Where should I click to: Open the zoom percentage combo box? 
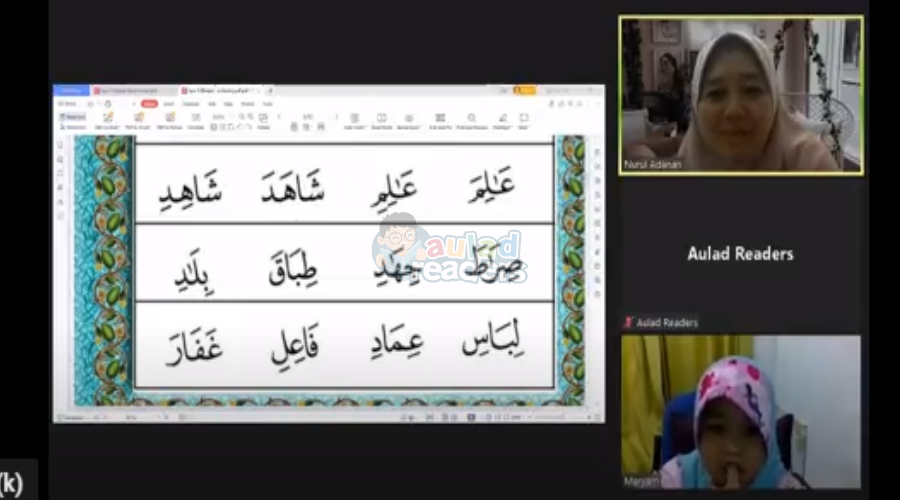(x=220, y=117)
